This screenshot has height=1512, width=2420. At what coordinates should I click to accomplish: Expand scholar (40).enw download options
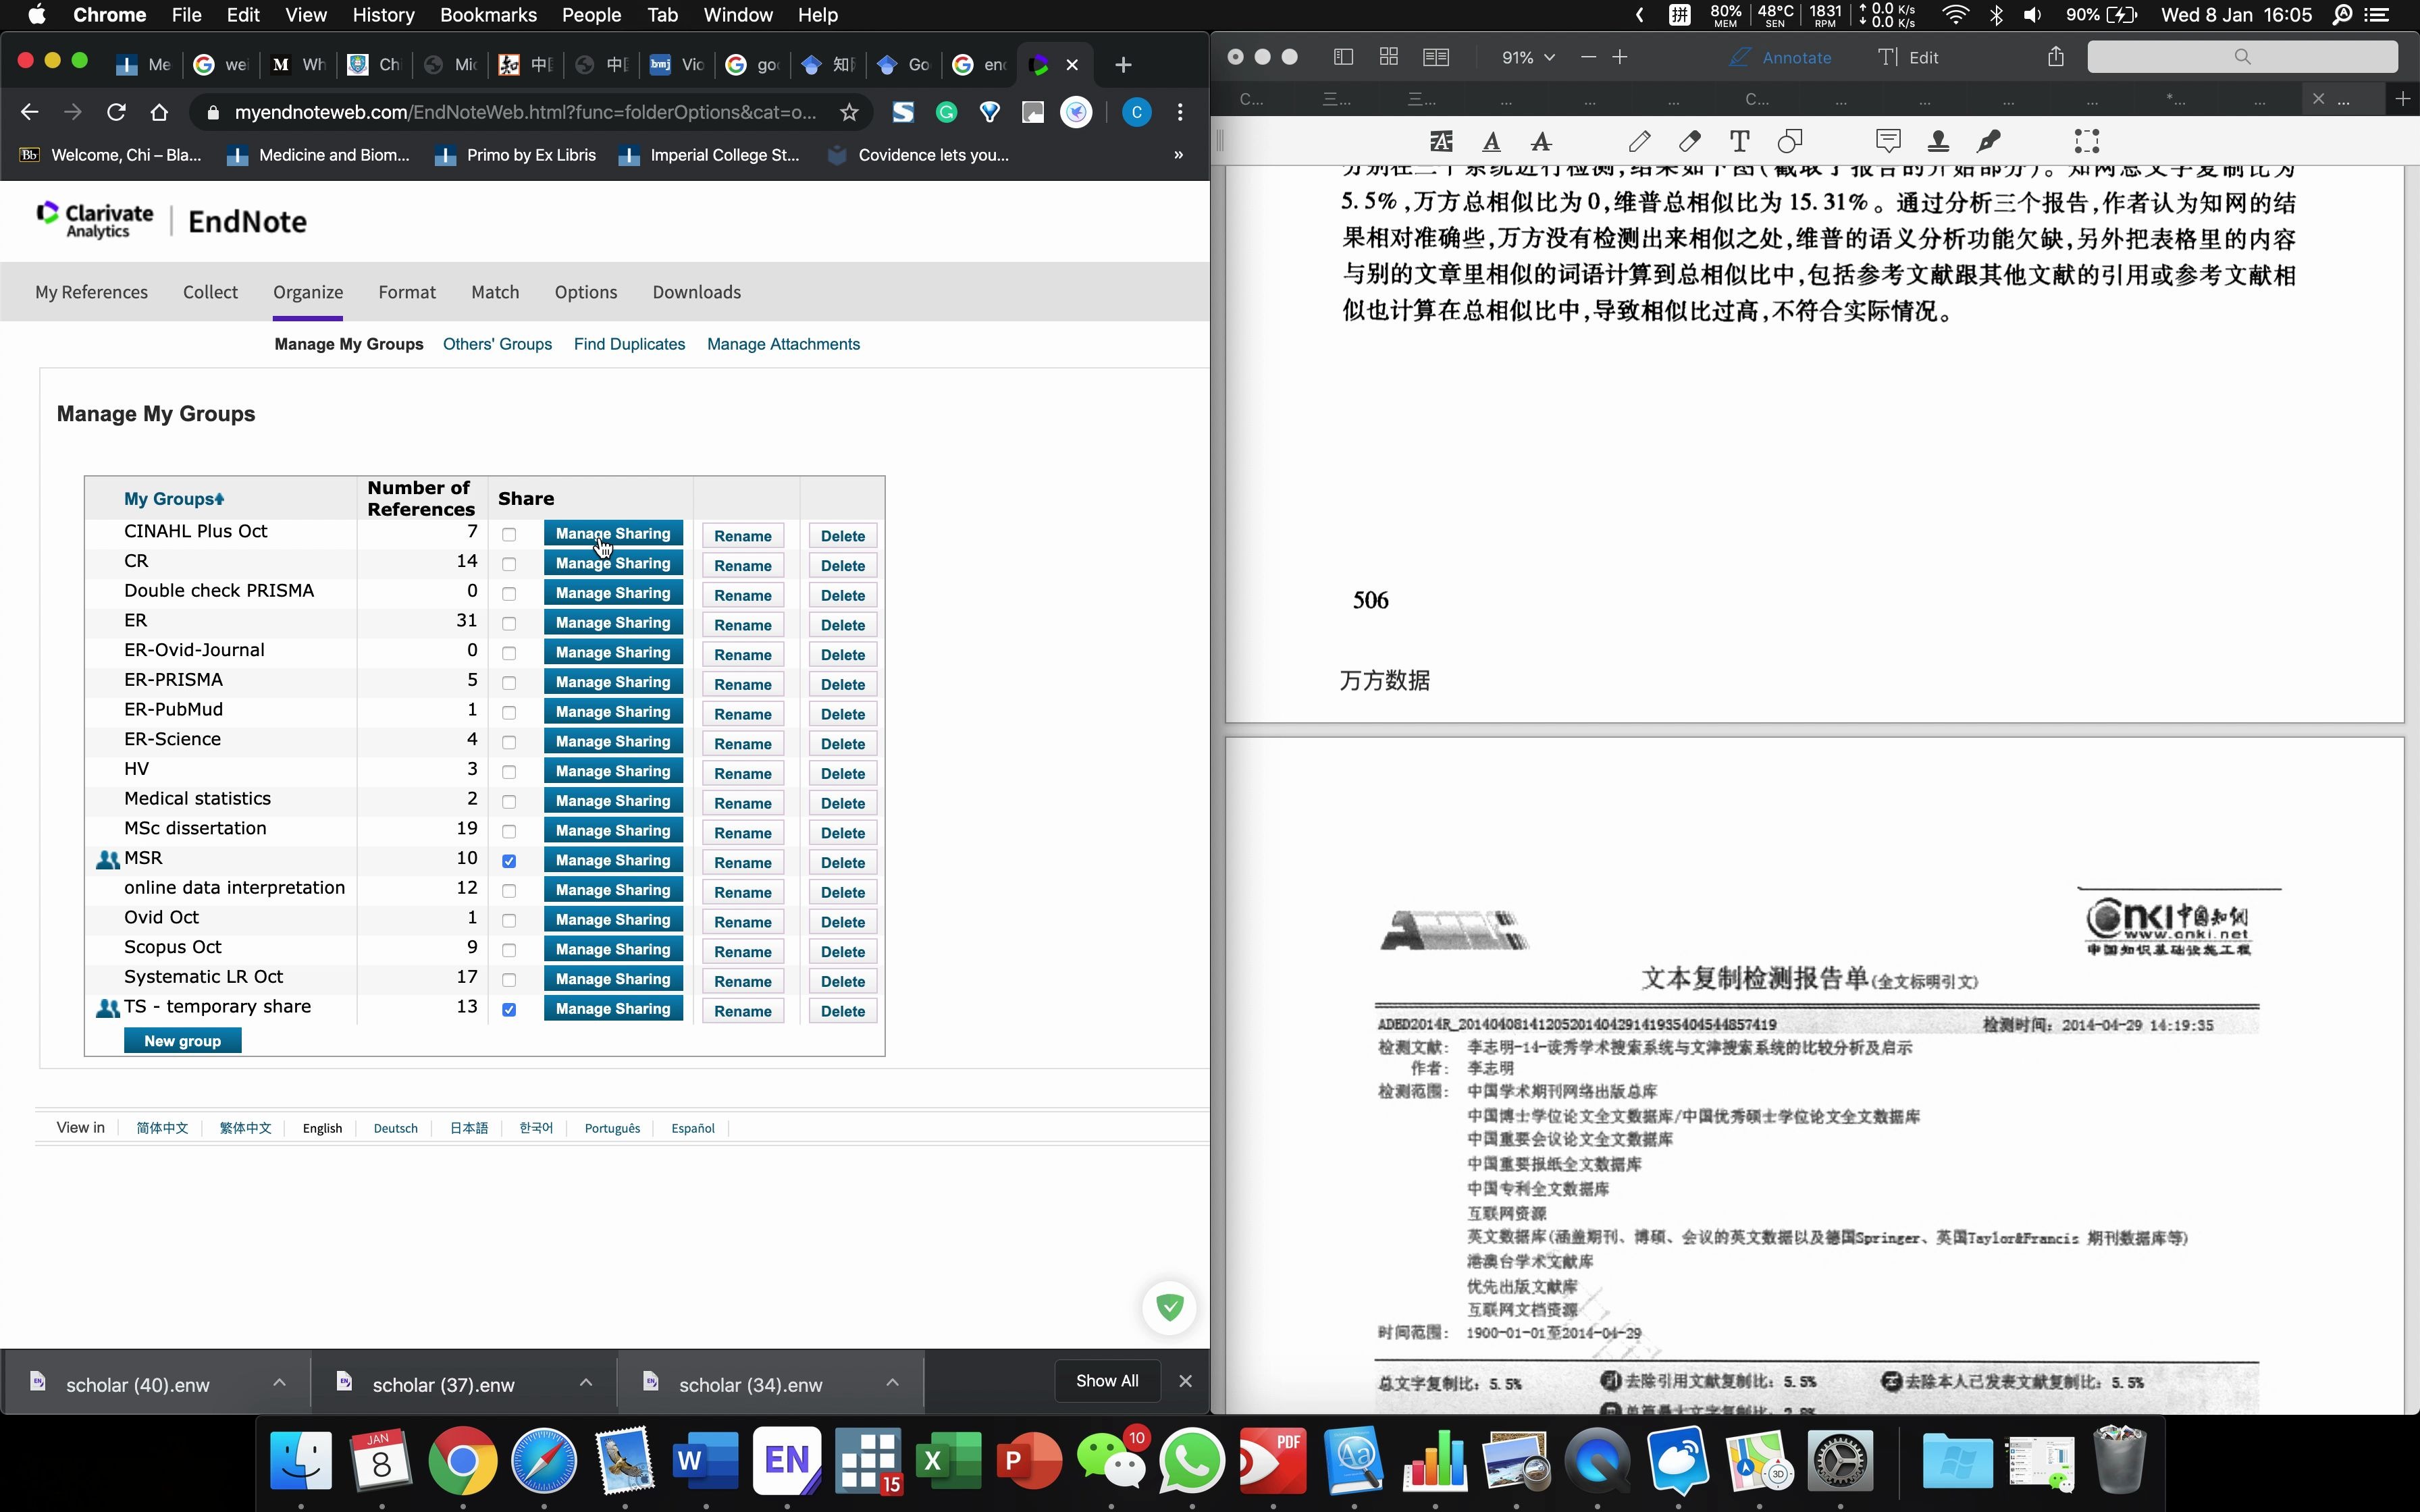[280, 1382]
